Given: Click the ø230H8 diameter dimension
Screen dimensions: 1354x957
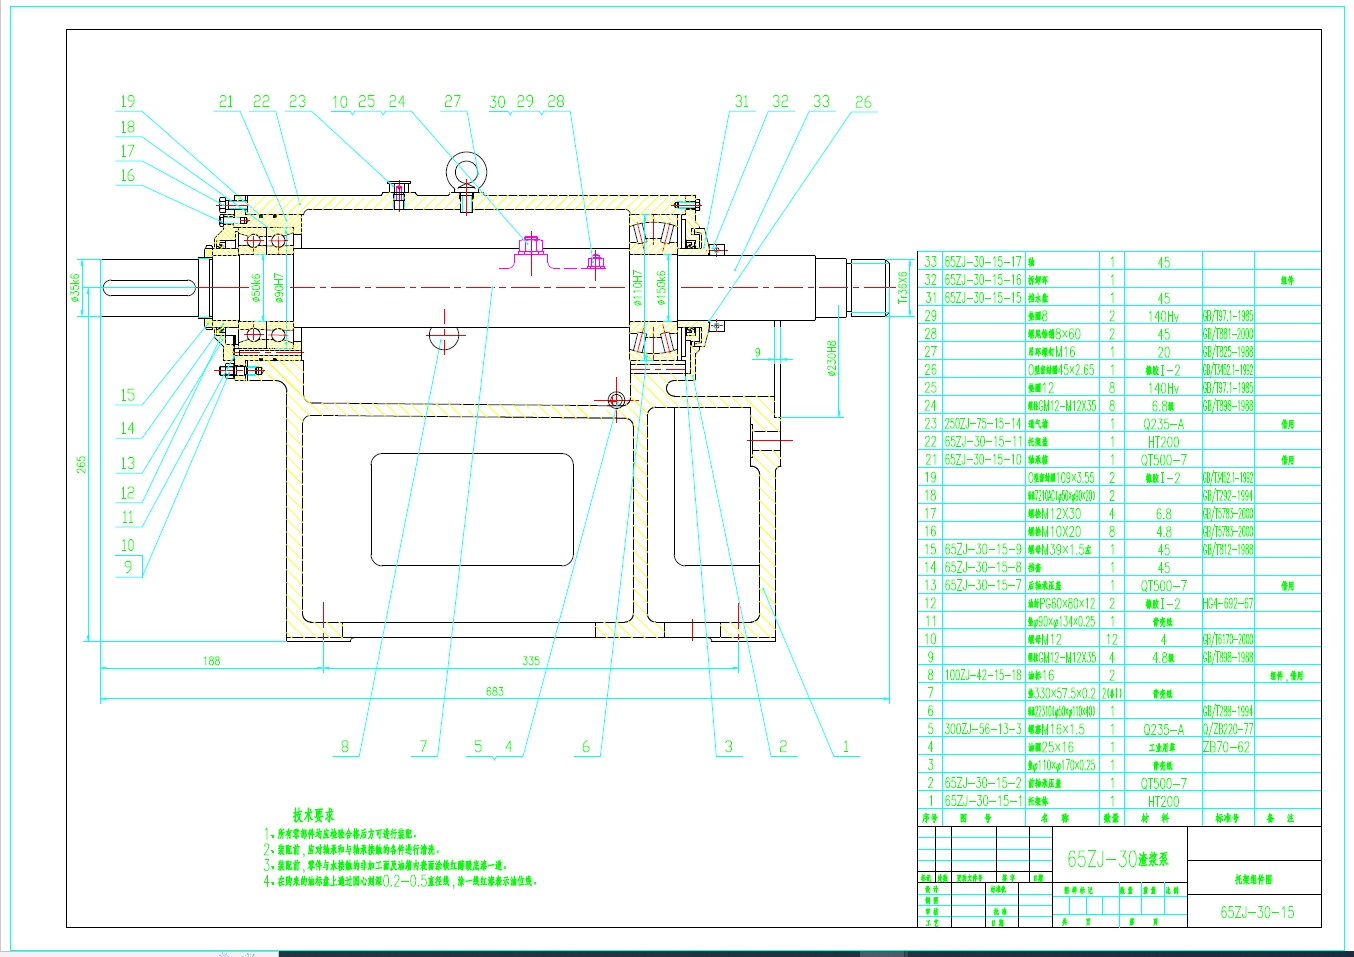Looking at the screenshot, I should pyautogui.click(x=831, y=360).
